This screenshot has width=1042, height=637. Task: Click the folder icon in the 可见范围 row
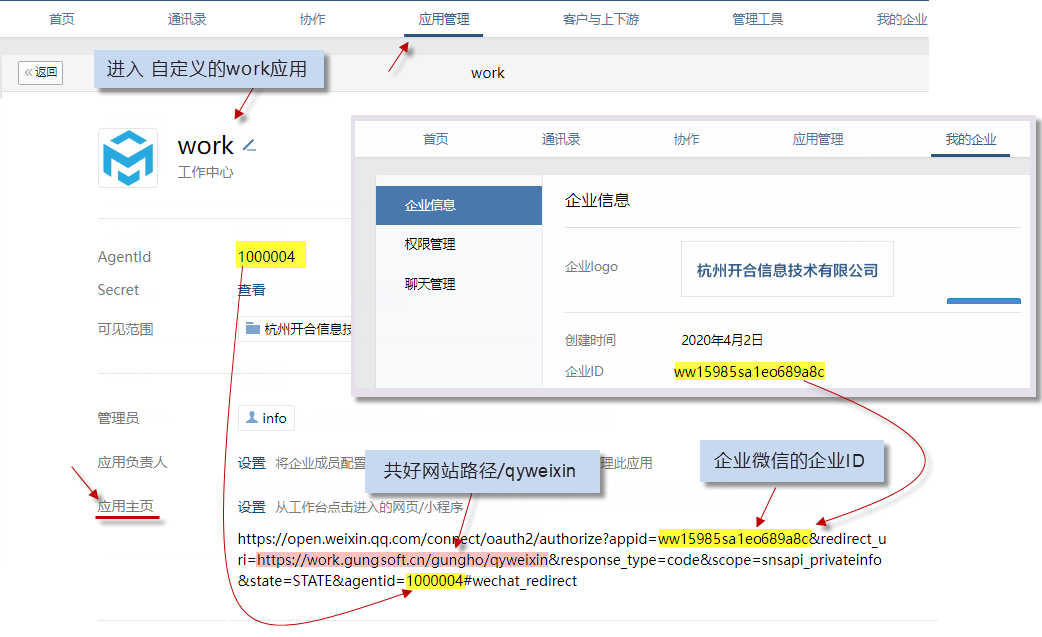coord(252,329)
